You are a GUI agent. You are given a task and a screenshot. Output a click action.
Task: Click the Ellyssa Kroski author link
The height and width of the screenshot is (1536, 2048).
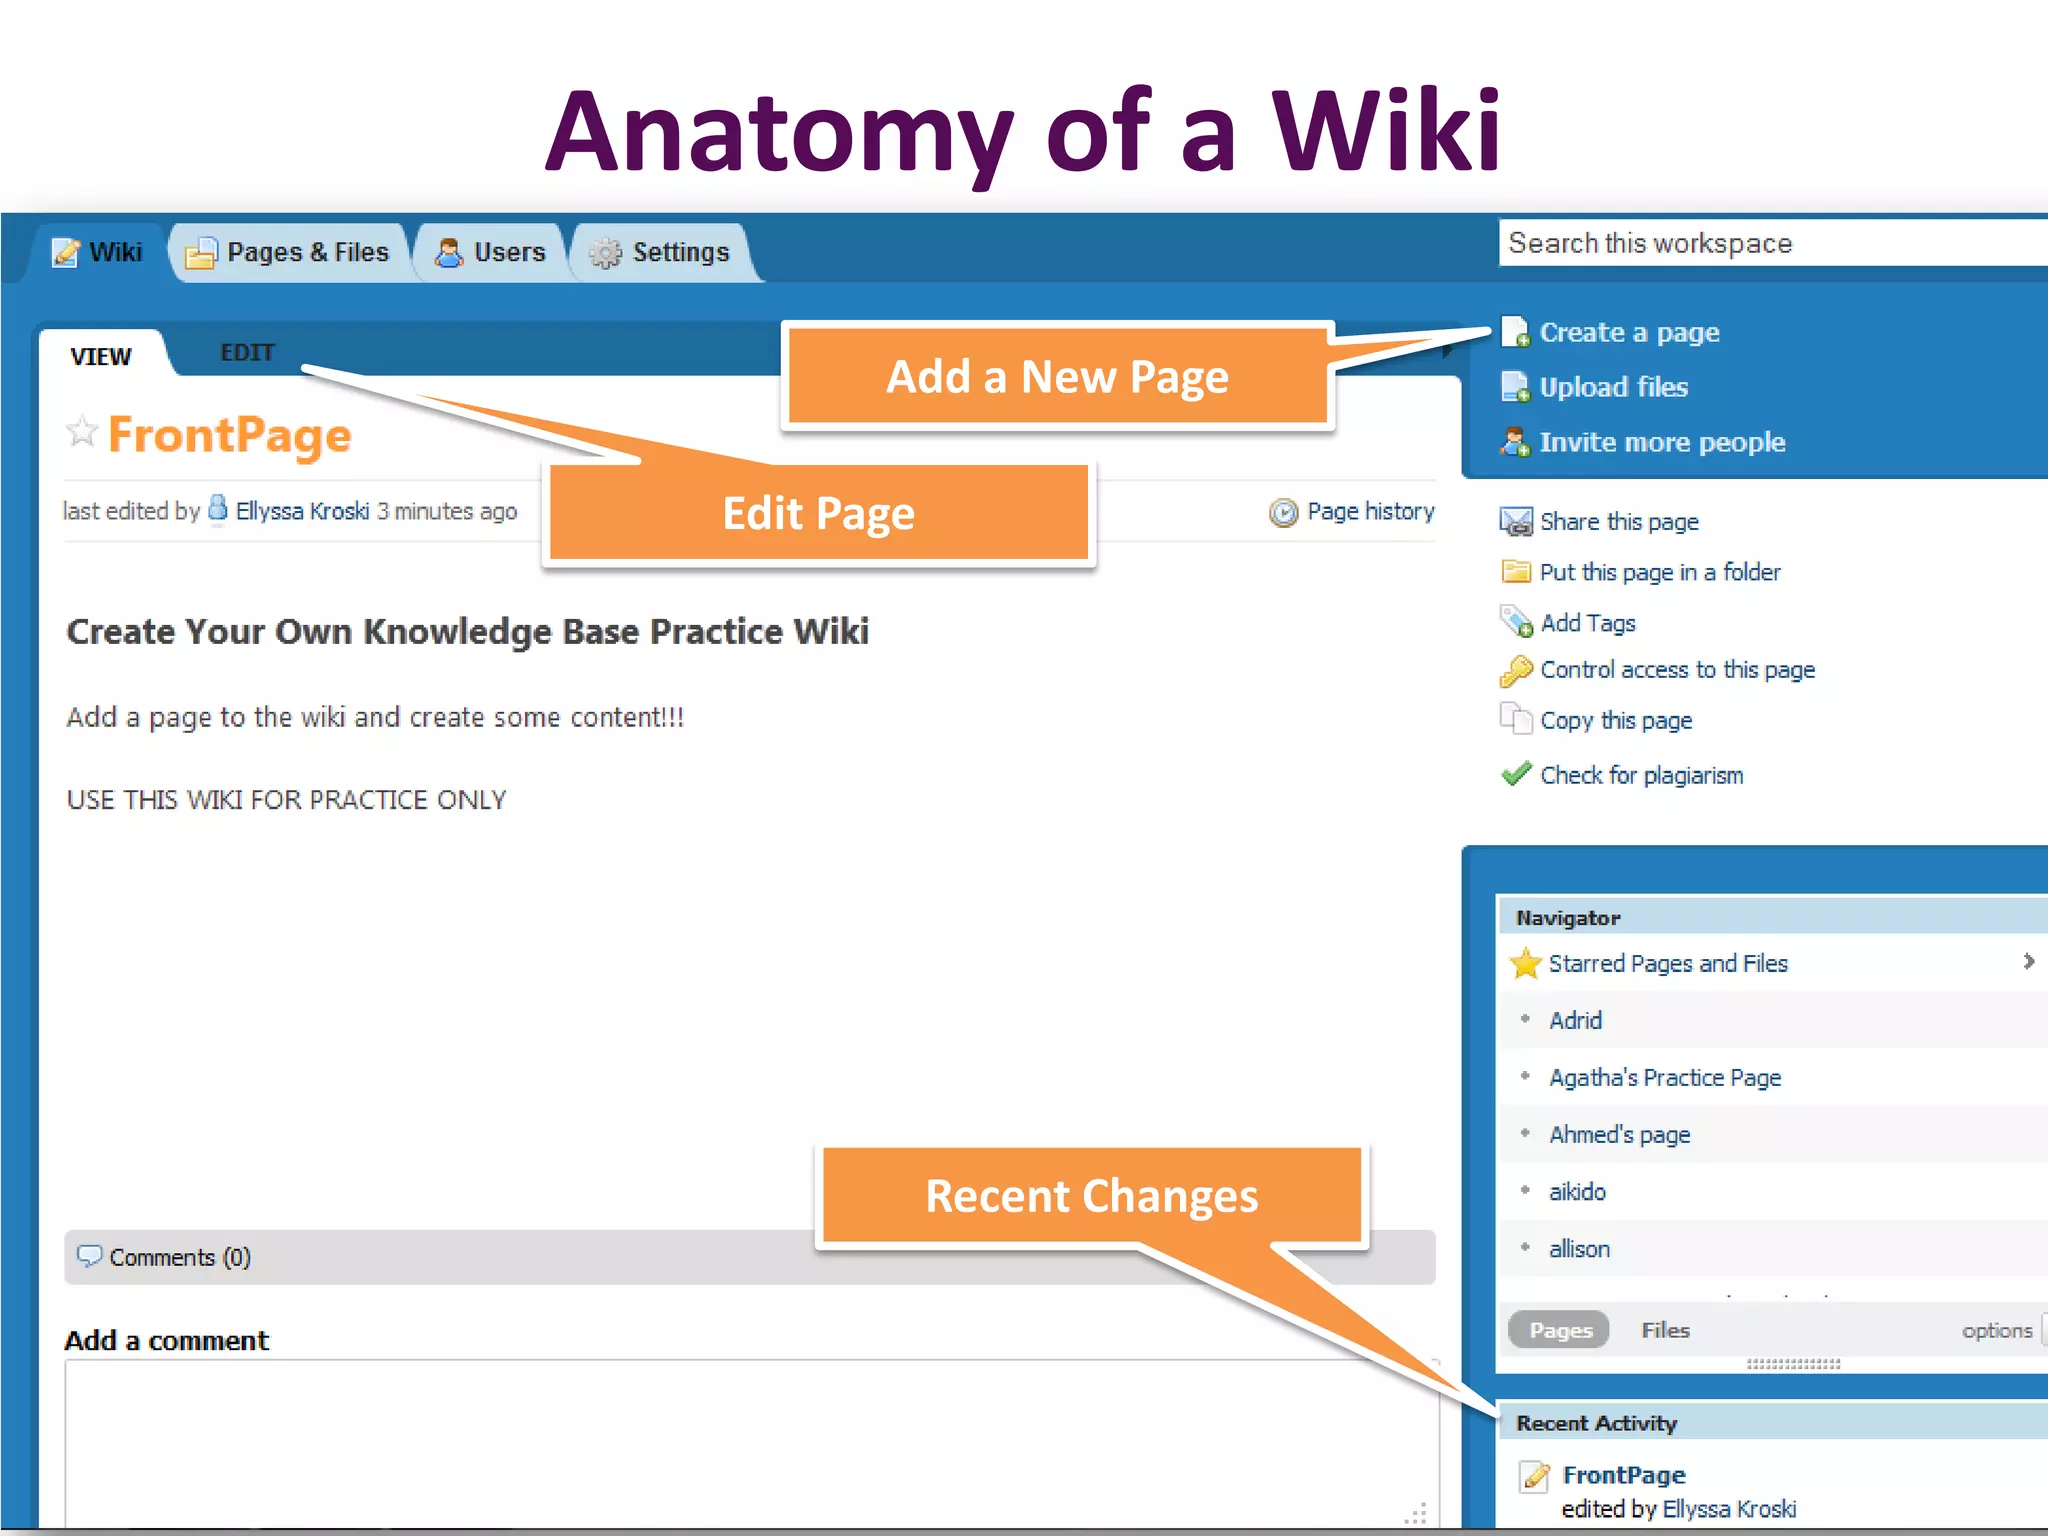coord(302,511)
